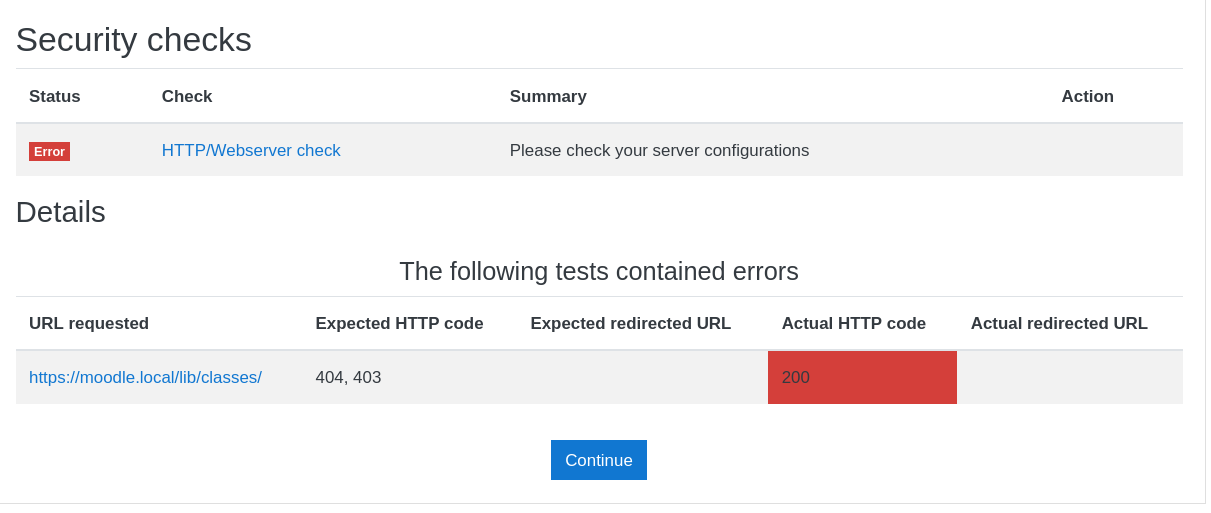Click the Action column header
The width and height of the screenshot is (1211, 513).
point(1087,97)
